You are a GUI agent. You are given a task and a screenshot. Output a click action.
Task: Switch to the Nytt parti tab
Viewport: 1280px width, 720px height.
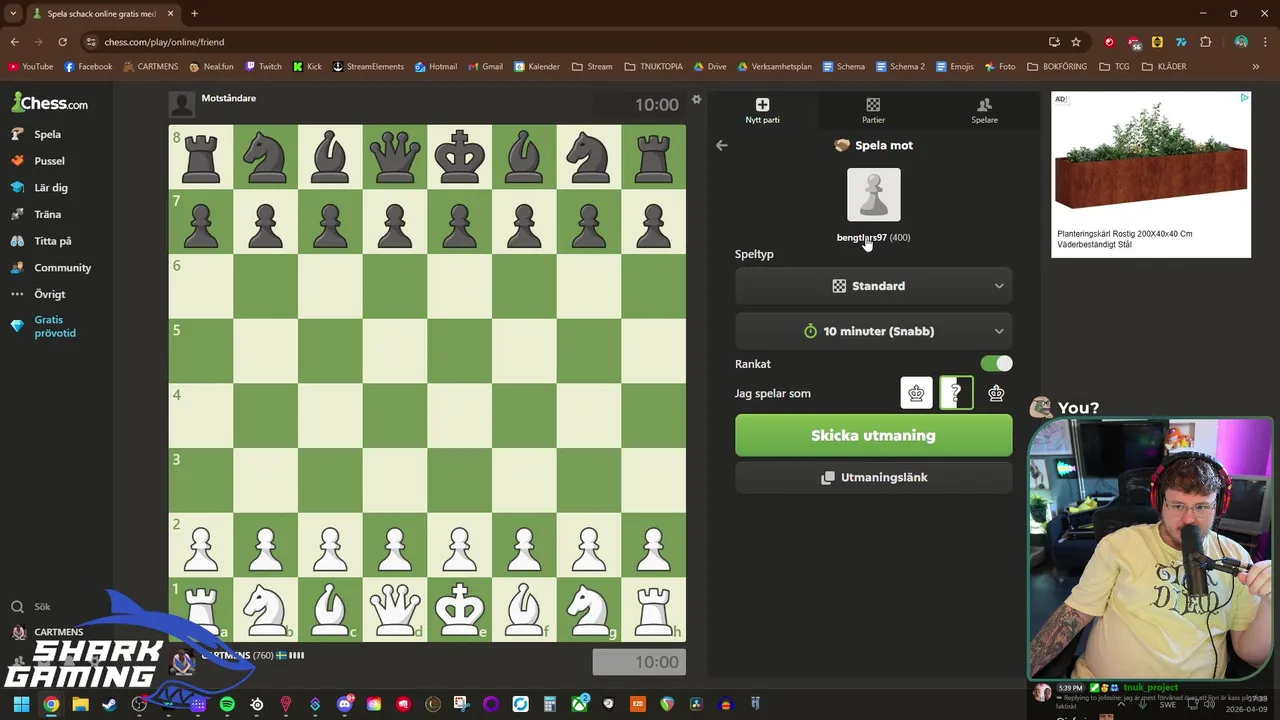(x=762, y=110)
